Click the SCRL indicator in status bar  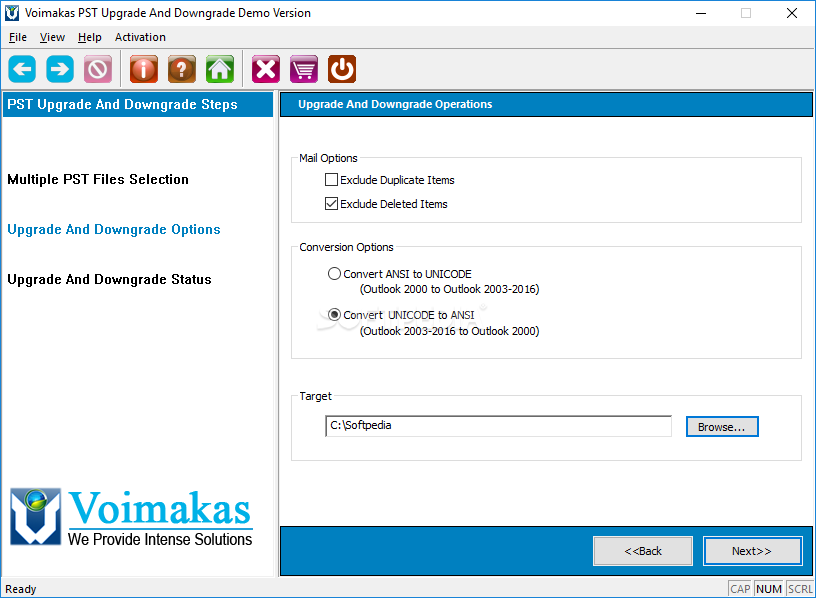(800, 589)
